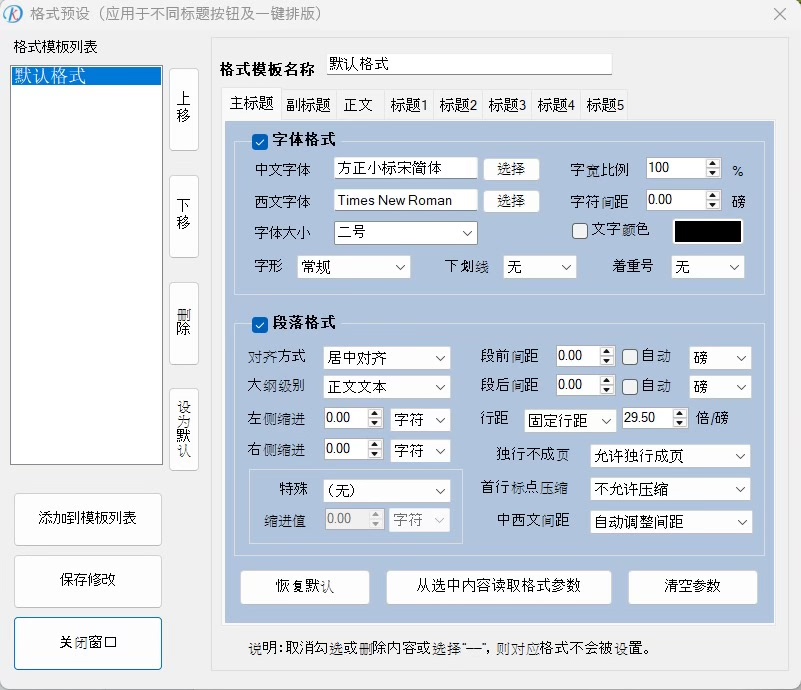This screenshot has width=801, height=690.
Task: Switch to the 标题5 tab
Action: 605,105
